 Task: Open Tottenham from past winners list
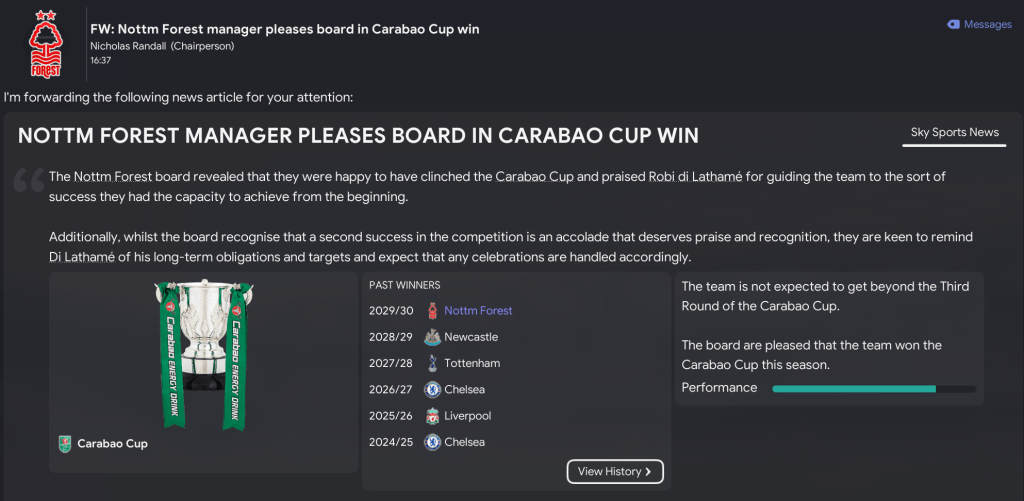472,363
